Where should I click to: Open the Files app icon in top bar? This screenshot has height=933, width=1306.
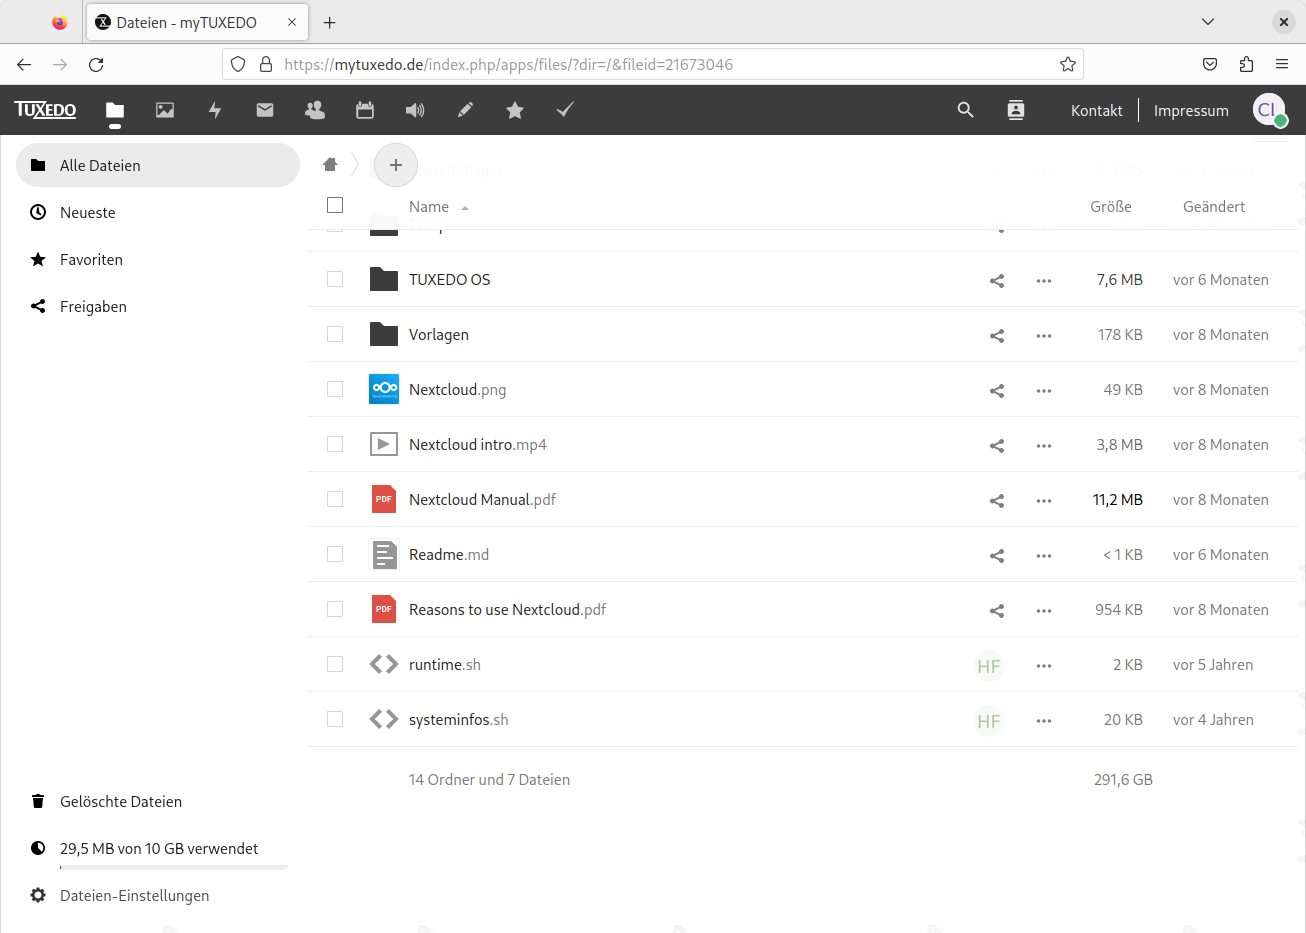point(115,110)
